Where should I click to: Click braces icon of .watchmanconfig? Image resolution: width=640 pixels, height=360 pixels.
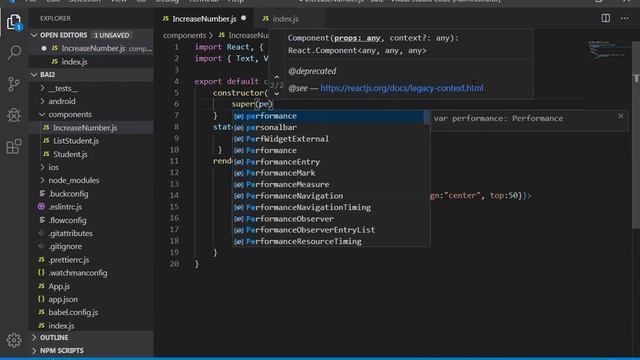41,273
